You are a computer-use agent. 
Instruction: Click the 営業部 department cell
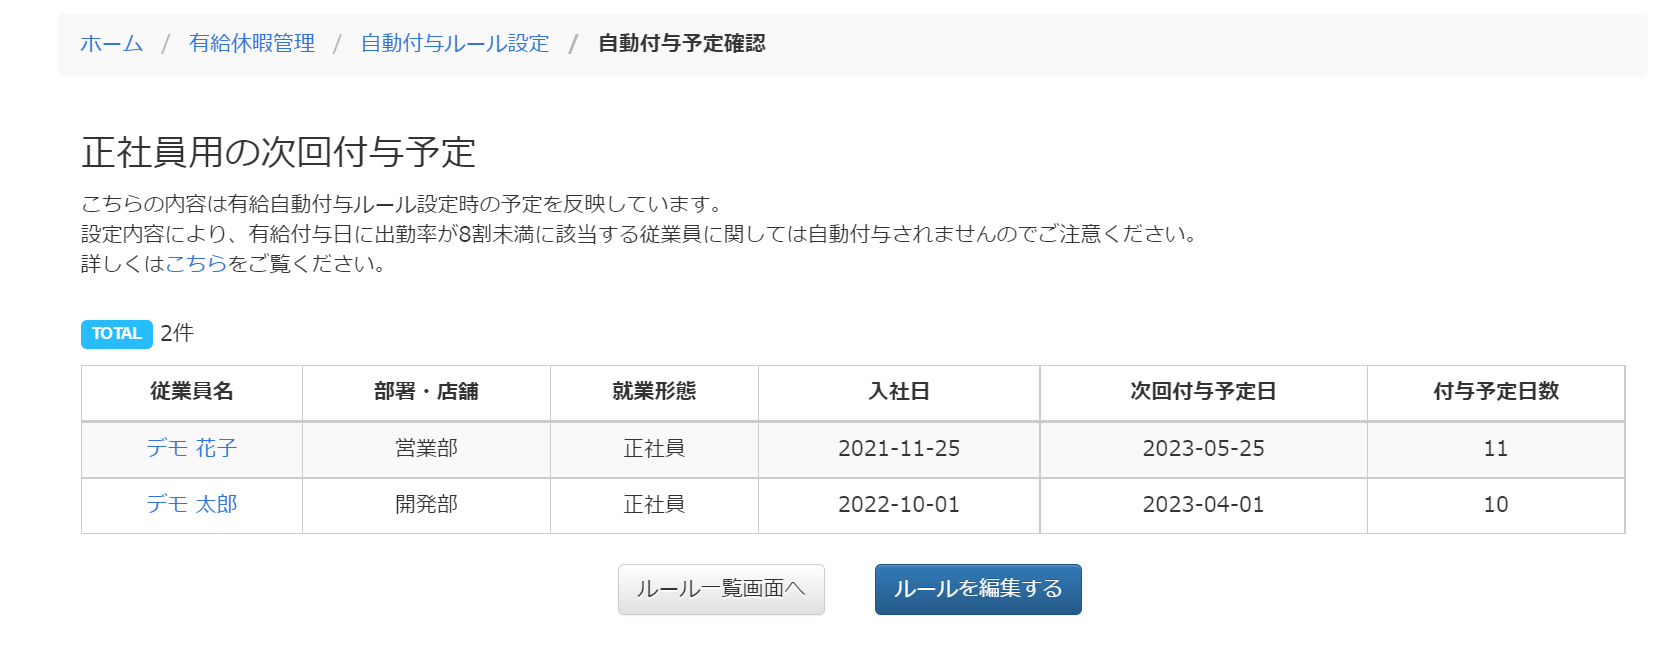(426, 449)
